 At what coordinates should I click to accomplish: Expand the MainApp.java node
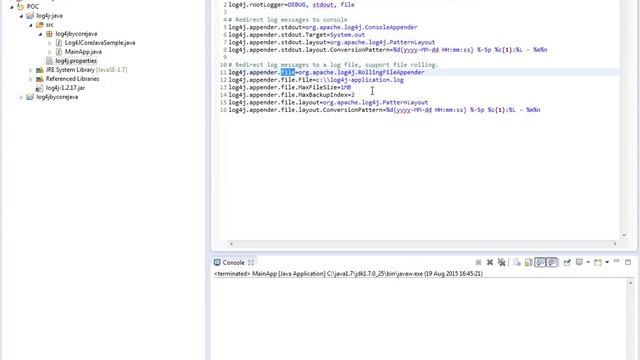(x=50, y=52)
